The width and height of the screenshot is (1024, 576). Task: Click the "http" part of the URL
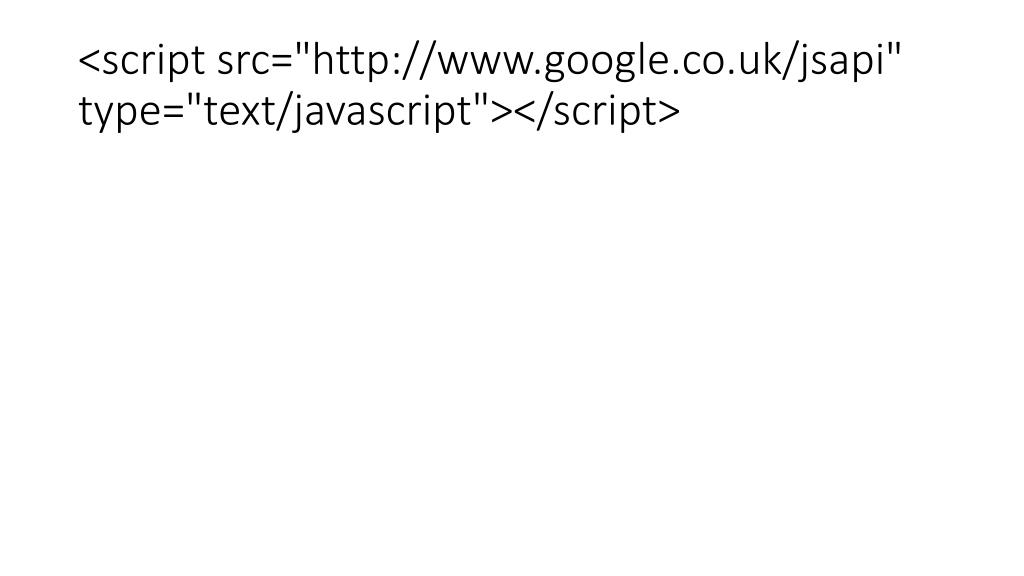(354, 59)
